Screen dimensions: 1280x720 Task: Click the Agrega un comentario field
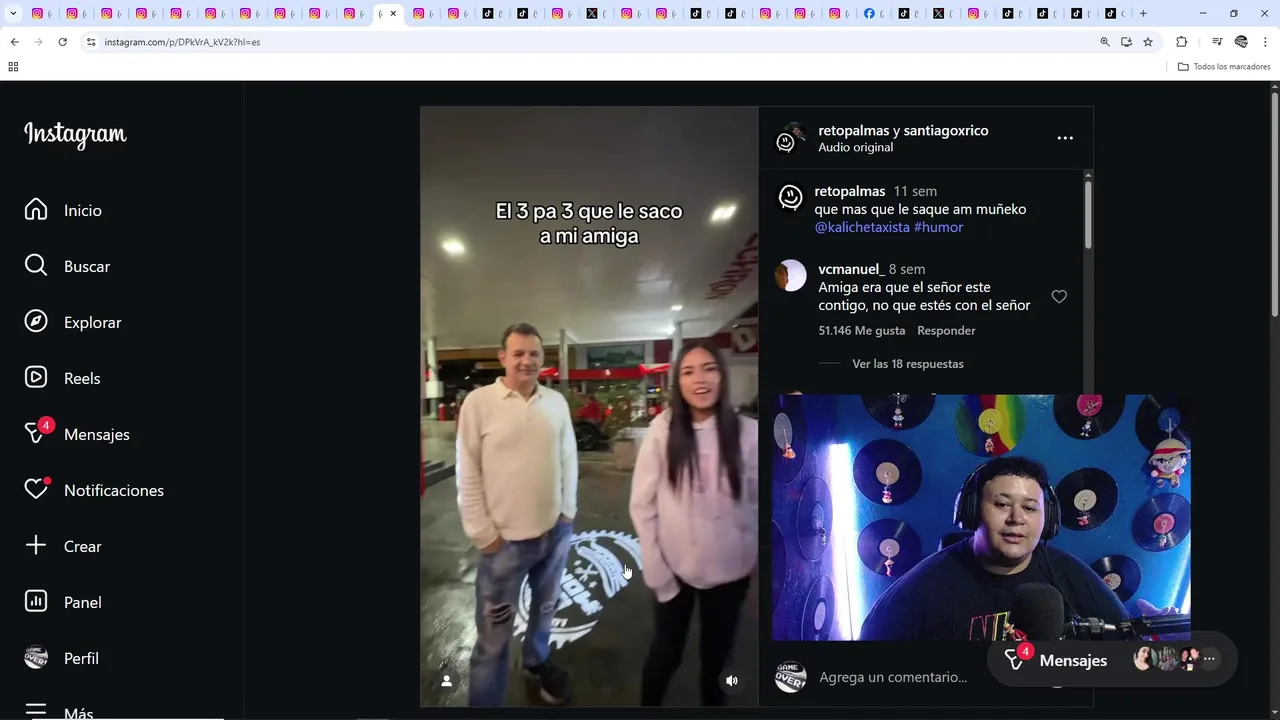893,677
